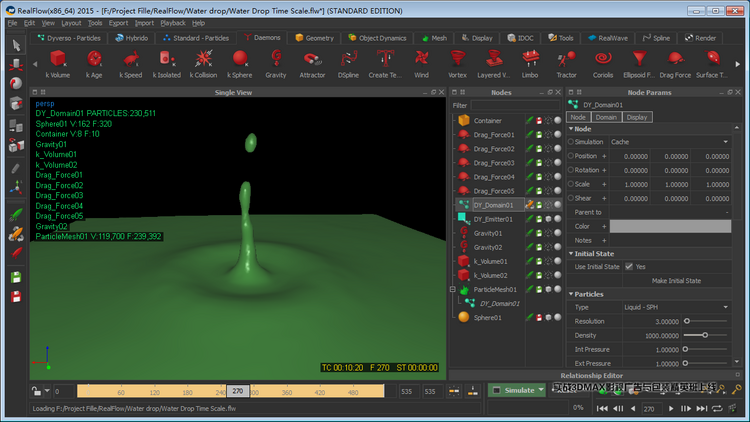Add an Attractor daemon
Screen dimensions: 750x422
[x=312, y=64]
